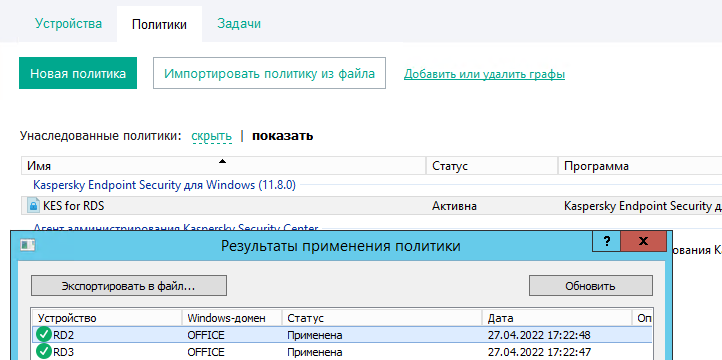The width and height of the screenshot is (722, 360).
Task: Select the Политики tab
Action: click(159, 24)
